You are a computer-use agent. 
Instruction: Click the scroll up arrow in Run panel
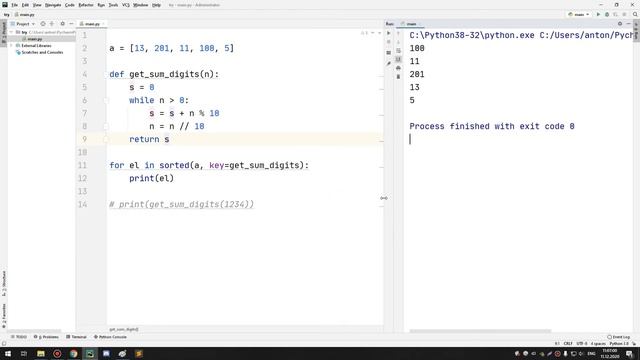point(398,33)
